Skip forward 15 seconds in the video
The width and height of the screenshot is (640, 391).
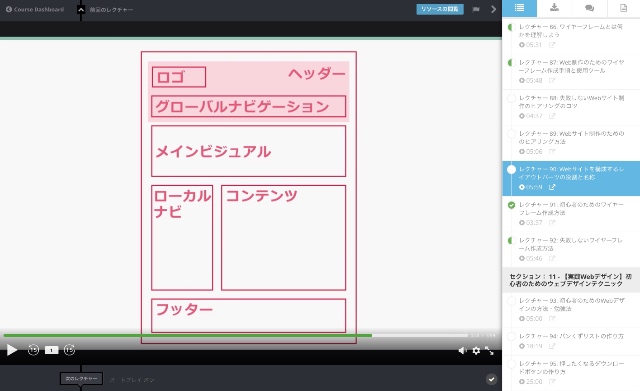click(69, 350)
